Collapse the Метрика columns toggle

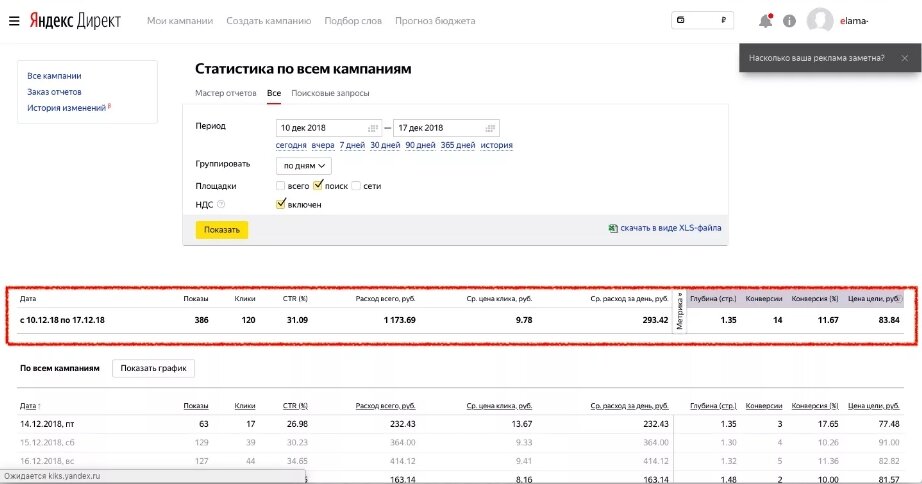[x=680, y=311]
